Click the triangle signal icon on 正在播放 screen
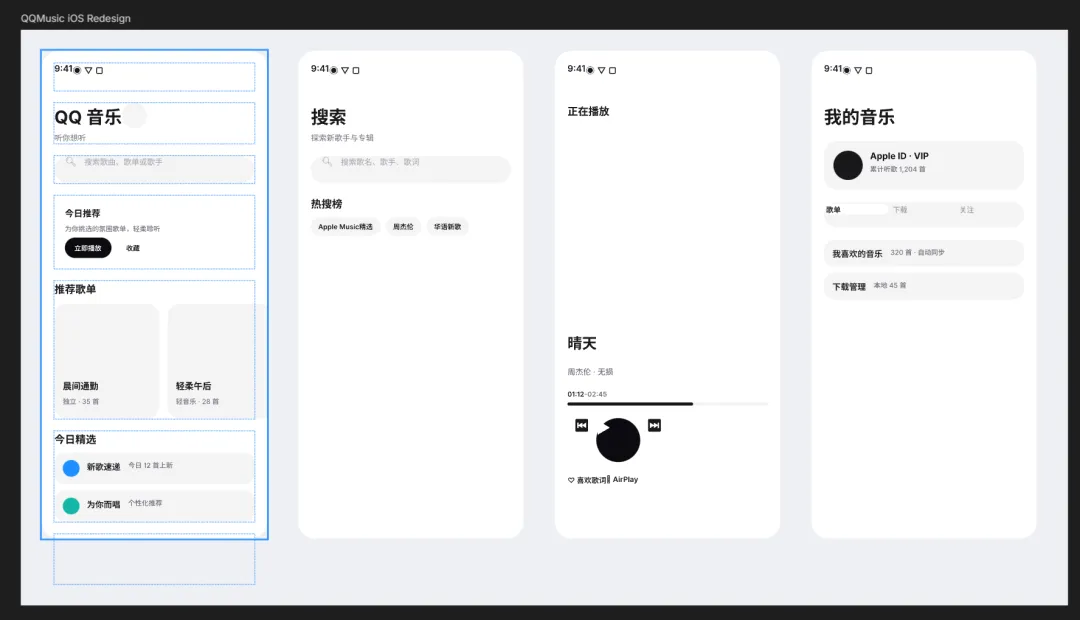1080x620 pixels. point(601,70)
